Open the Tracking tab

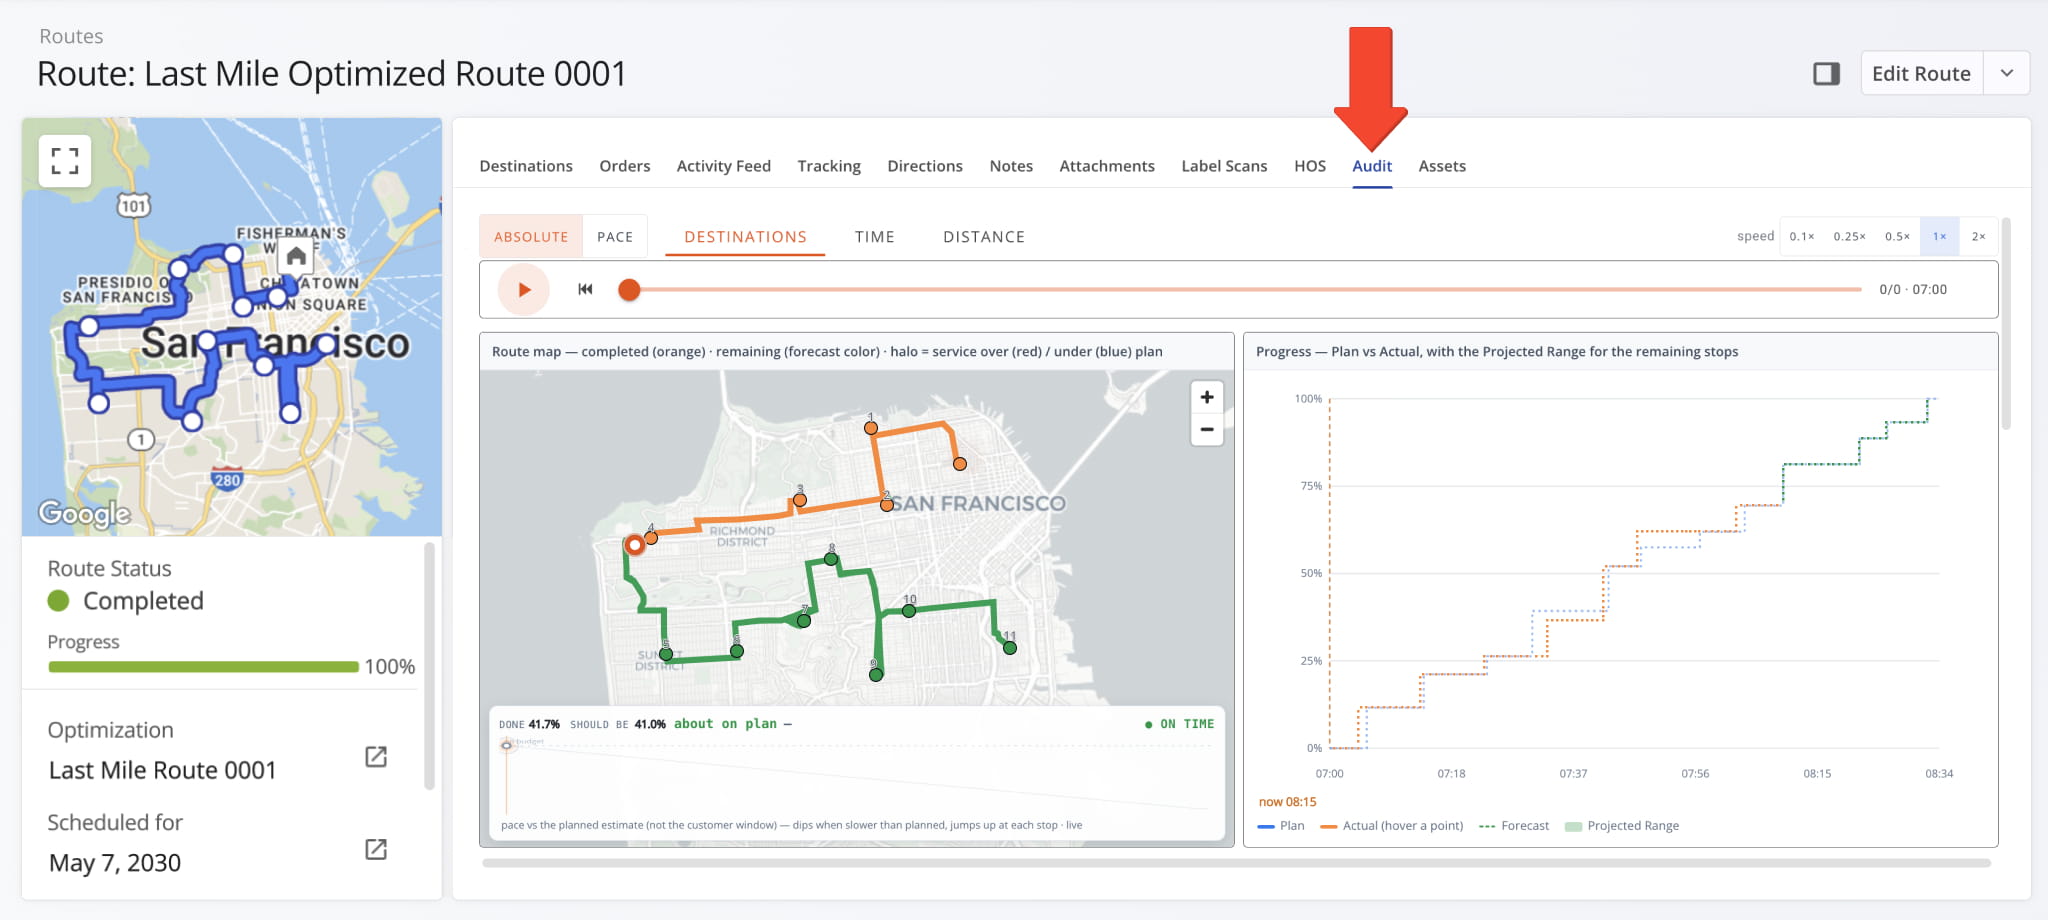pyautogui.click(x=829, y=166)
